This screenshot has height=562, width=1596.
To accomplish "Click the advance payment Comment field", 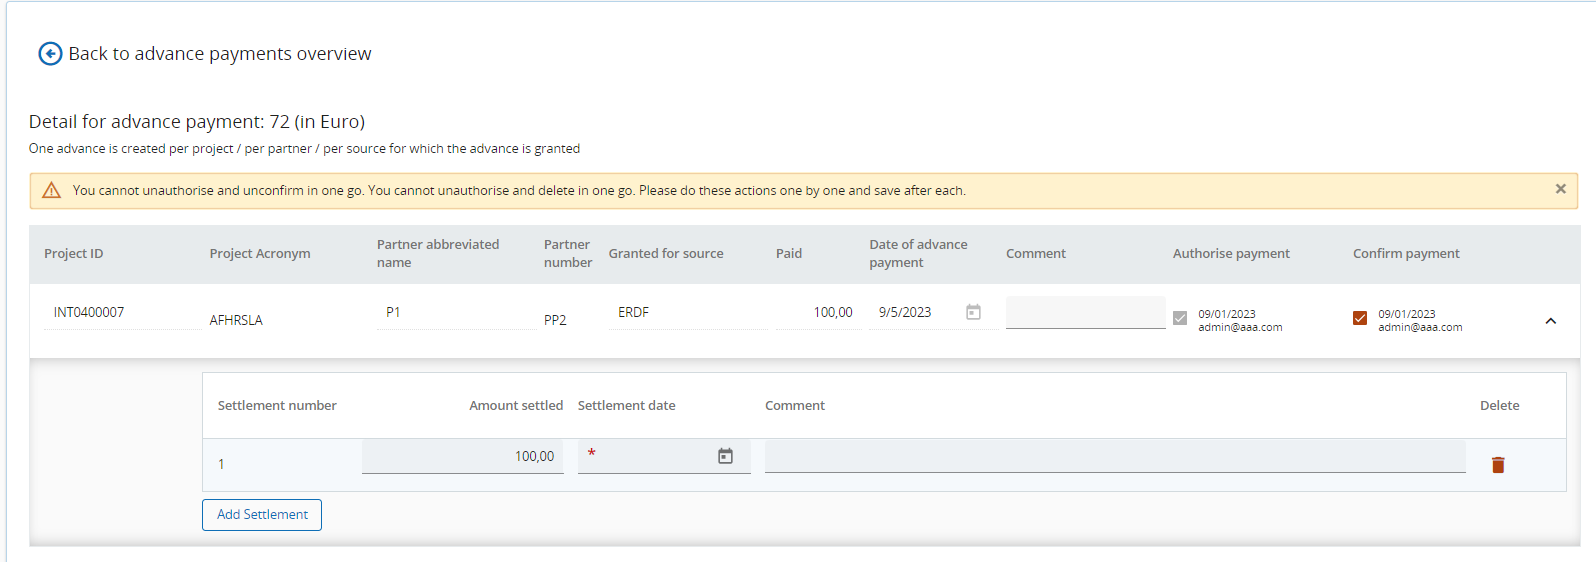I will pos(1085,312).
